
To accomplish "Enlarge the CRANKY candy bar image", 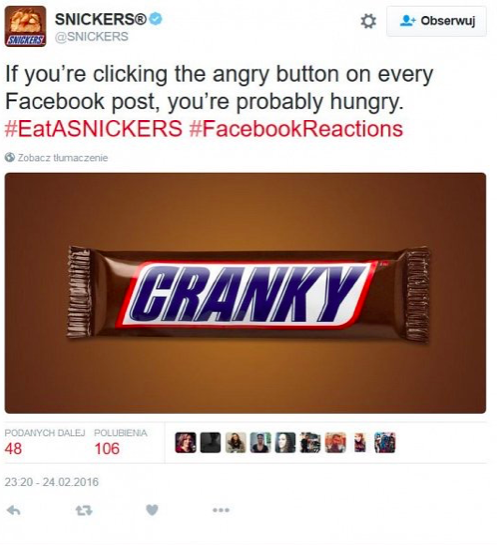I will pyautogui.click(x=245, y=293).
